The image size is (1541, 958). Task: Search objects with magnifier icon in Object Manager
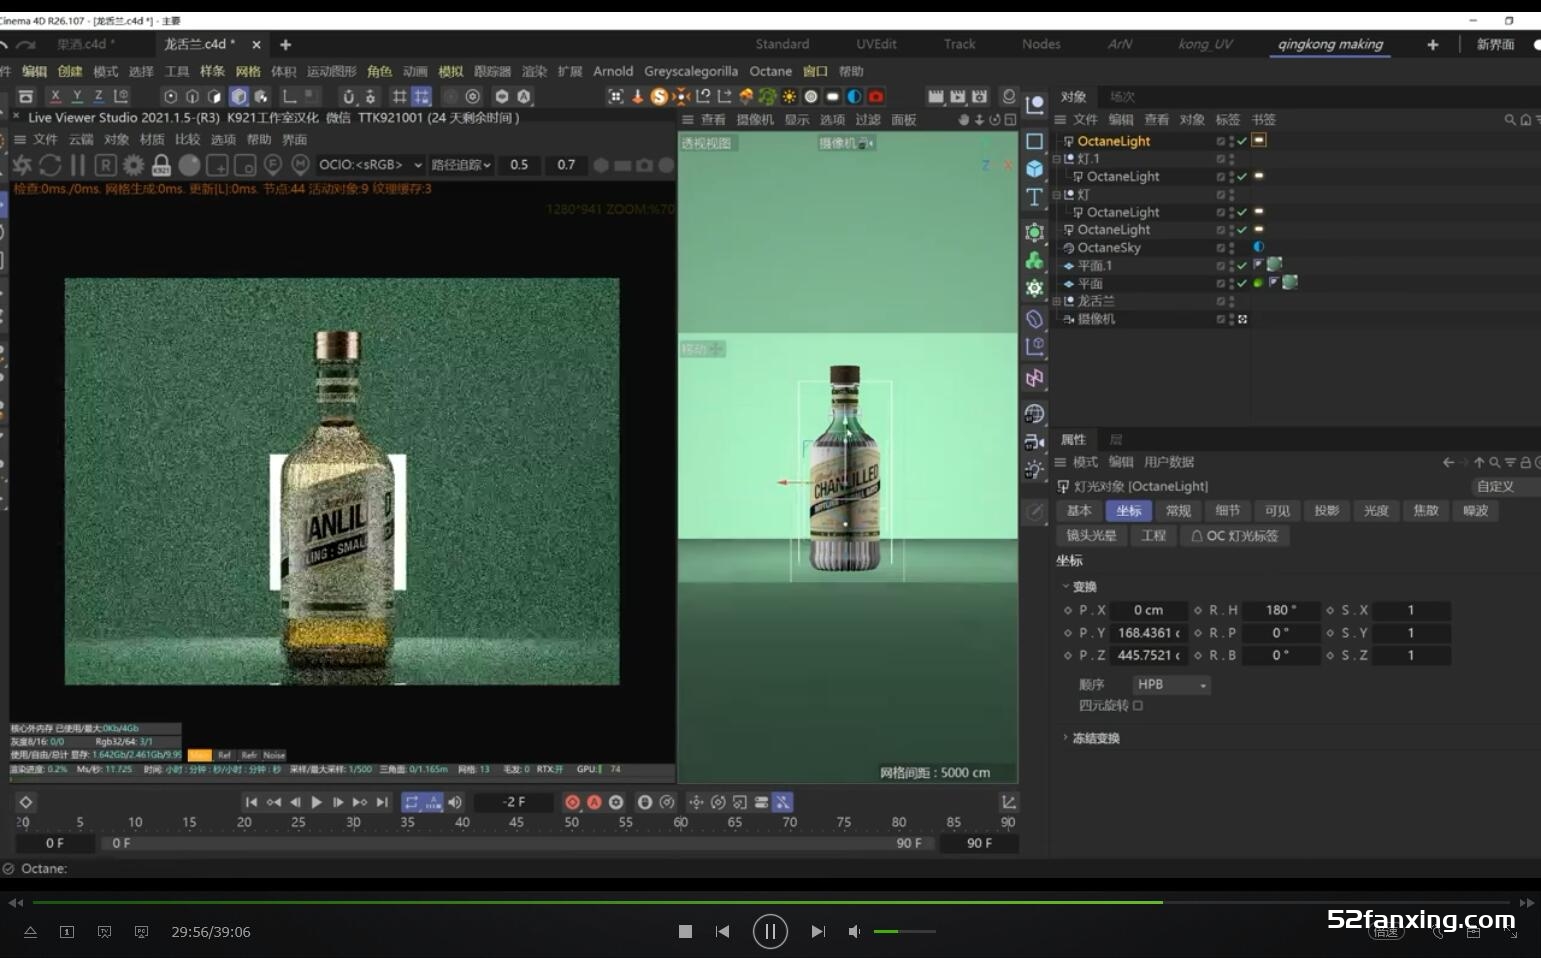(1510, 119)
